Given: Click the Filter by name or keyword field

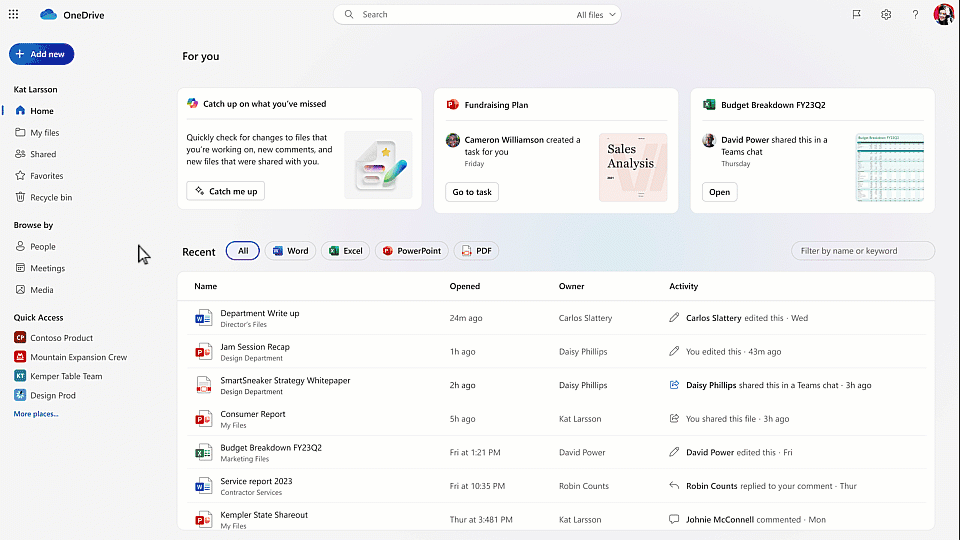Looking at the screenshot, I should [x=863, y=250].
